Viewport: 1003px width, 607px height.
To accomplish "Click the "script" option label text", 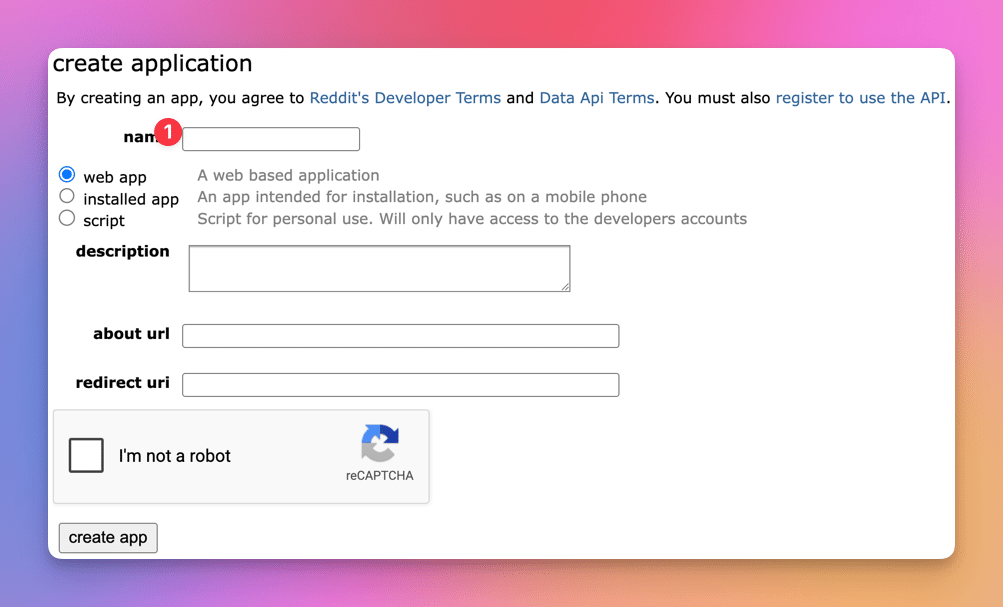I will pos(104,220).
